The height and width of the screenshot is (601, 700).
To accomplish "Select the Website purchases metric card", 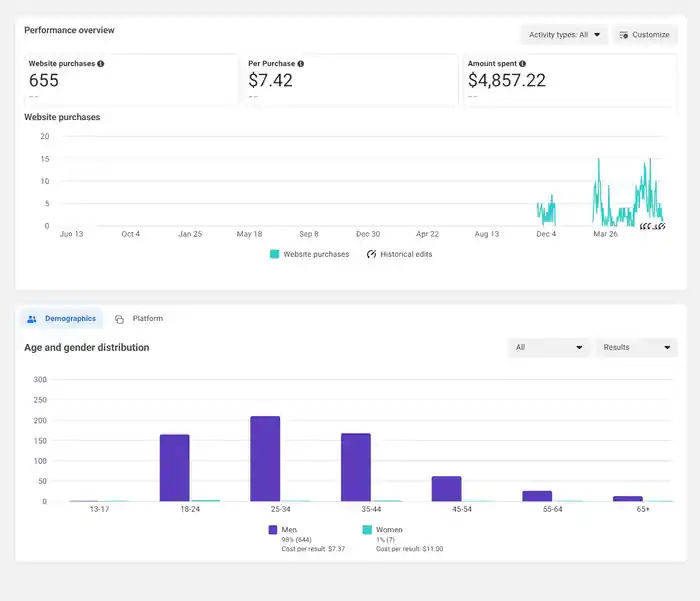I will coord(131,80).
